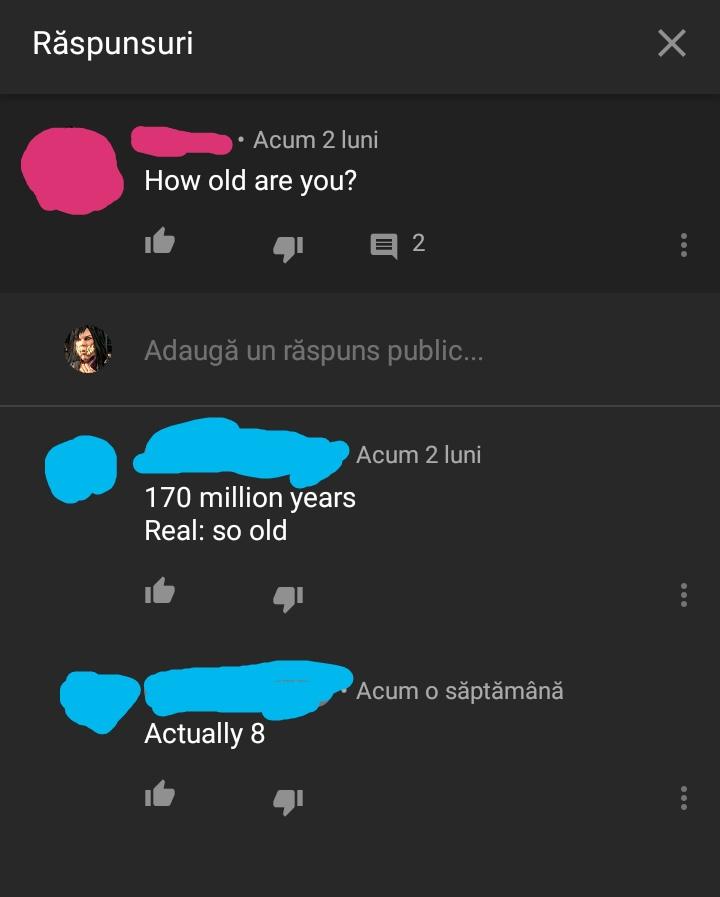Like the "170 million years" reply
720x897 pixels.
tap(160, 591)
